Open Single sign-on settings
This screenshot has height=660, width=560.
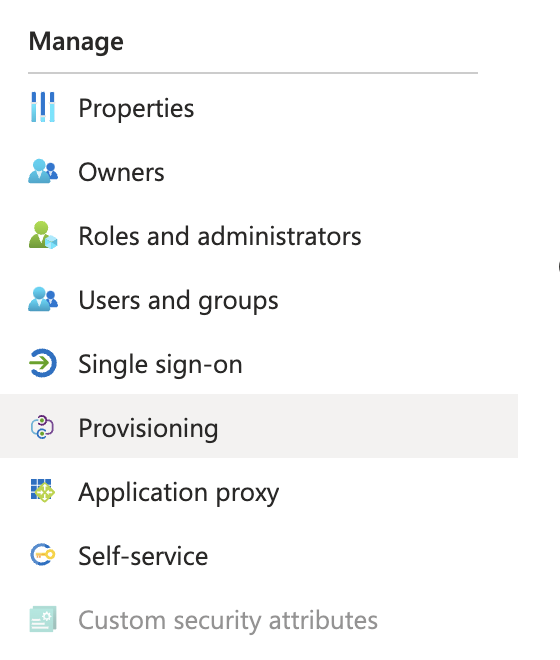tap(160, 365)
